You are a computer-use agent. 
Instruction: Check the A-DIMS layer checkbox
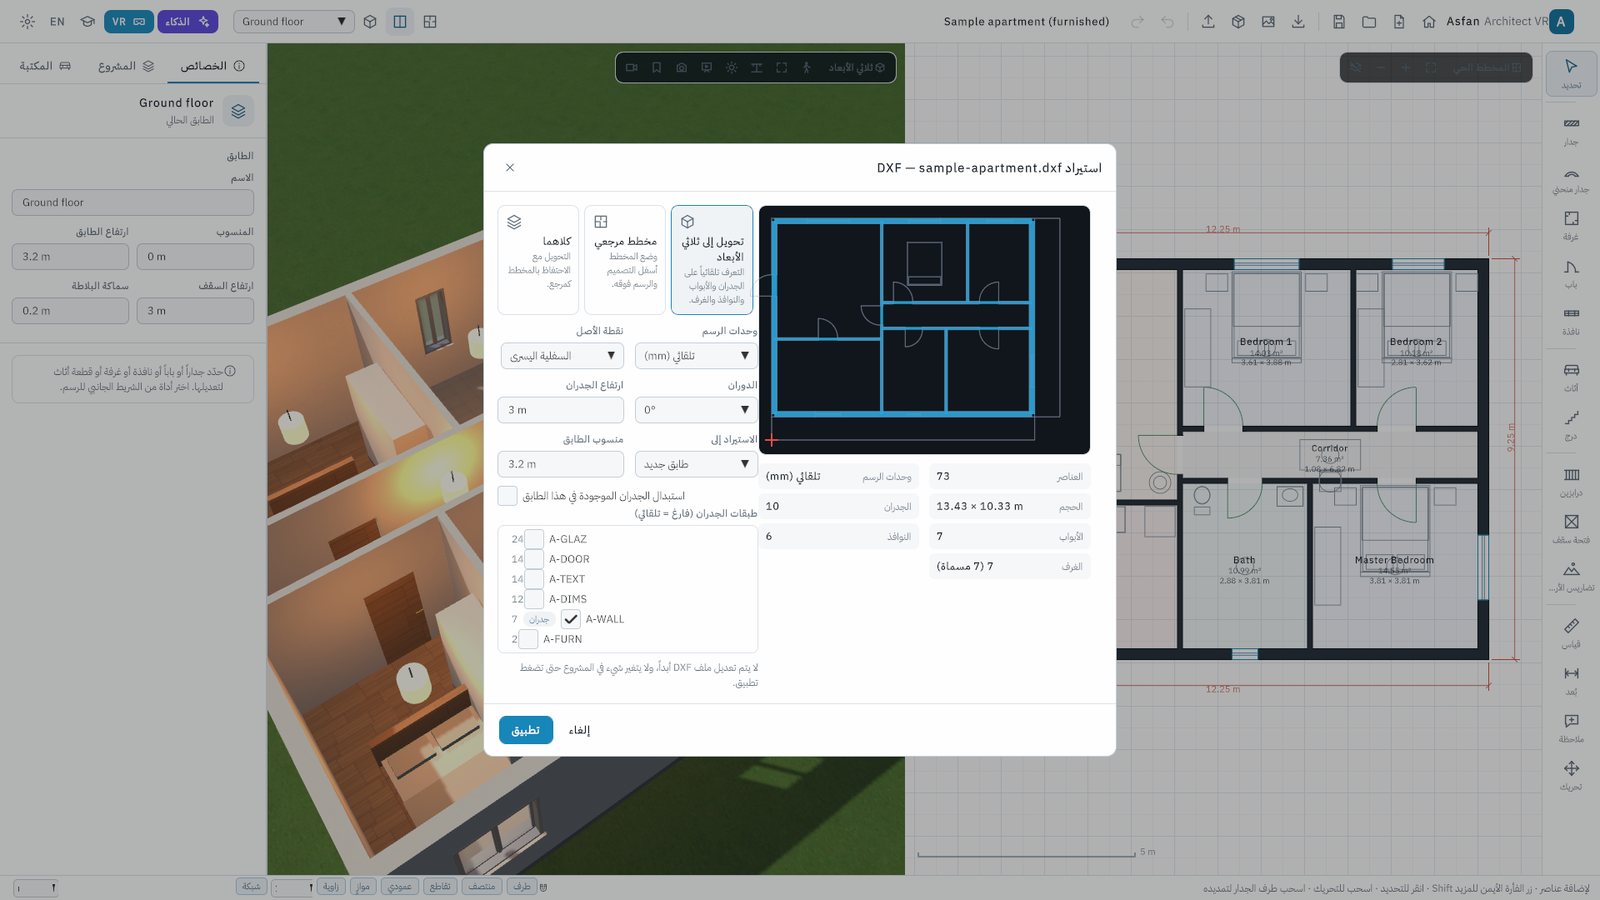pos(535,599)
